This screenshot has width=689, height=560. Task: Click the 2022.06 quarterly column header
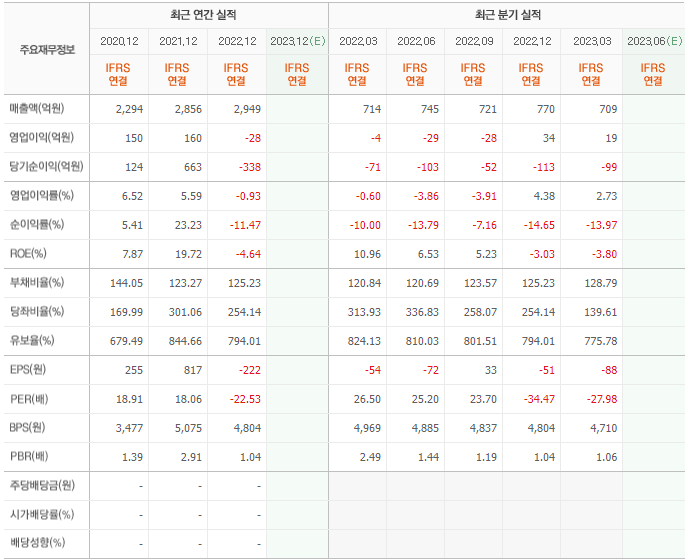416,41
